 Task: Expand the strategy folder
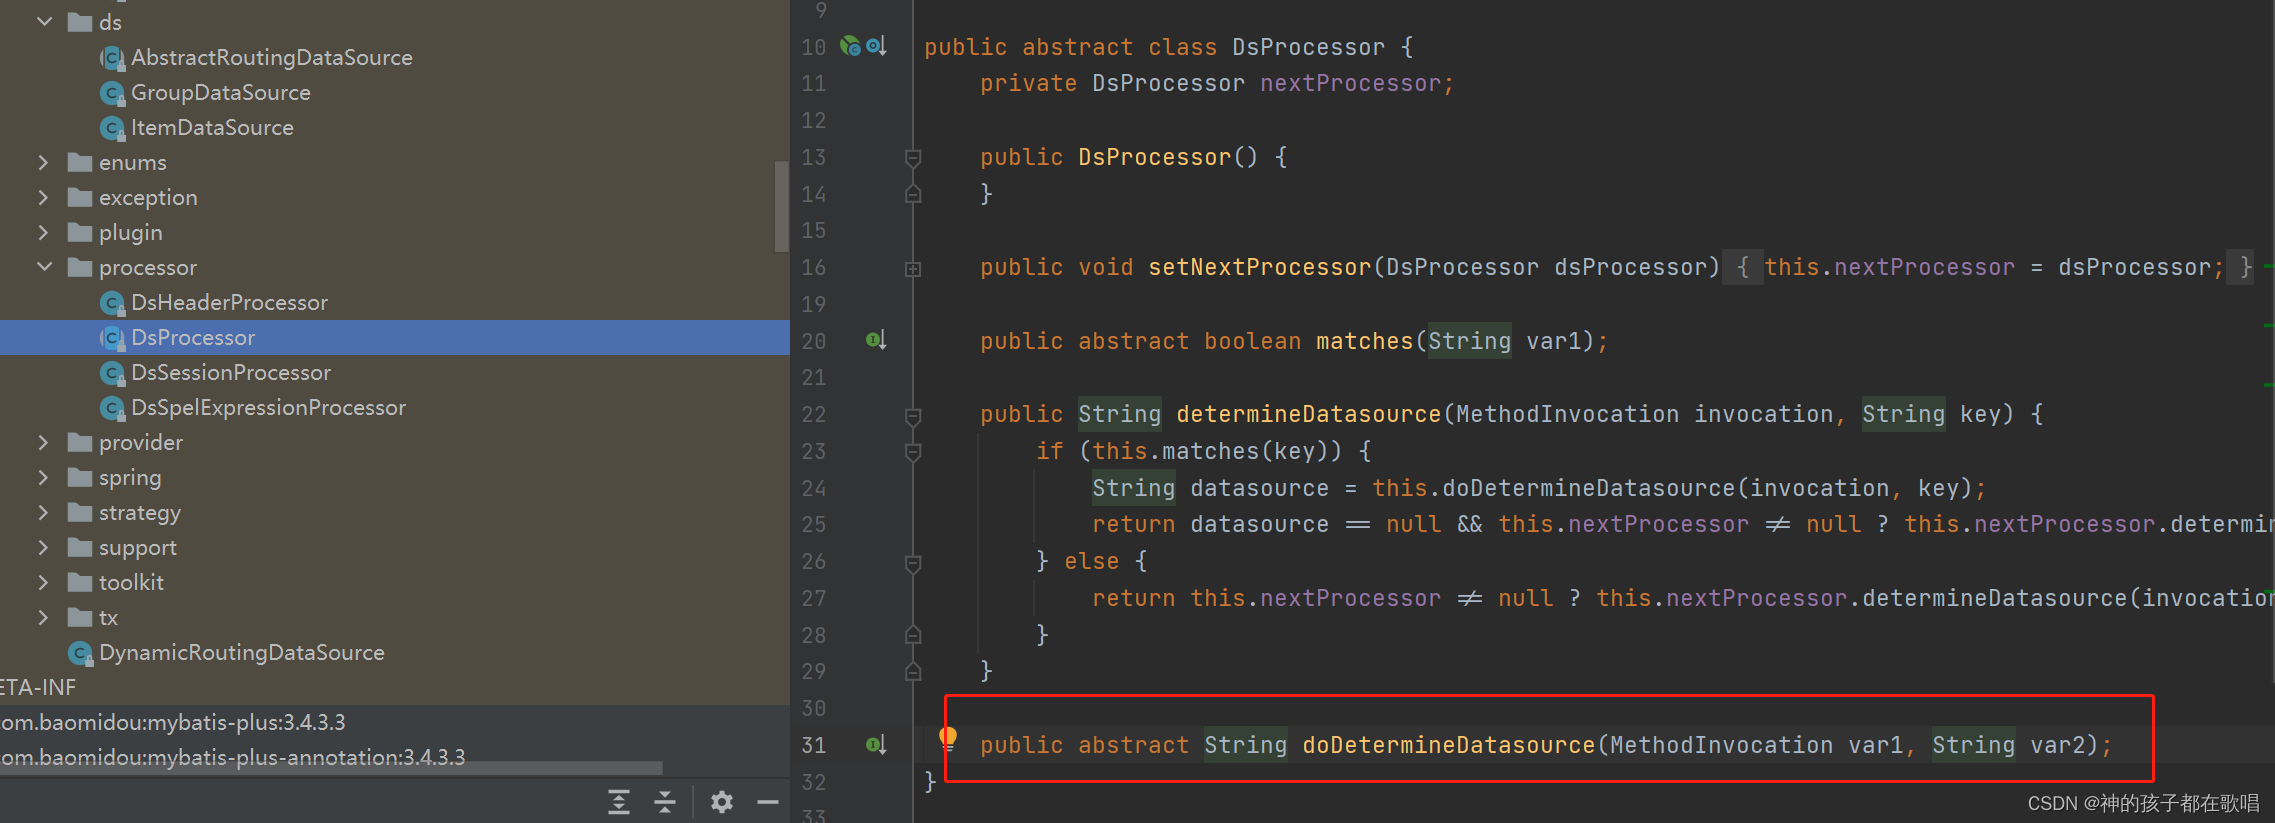pos(43,512)
